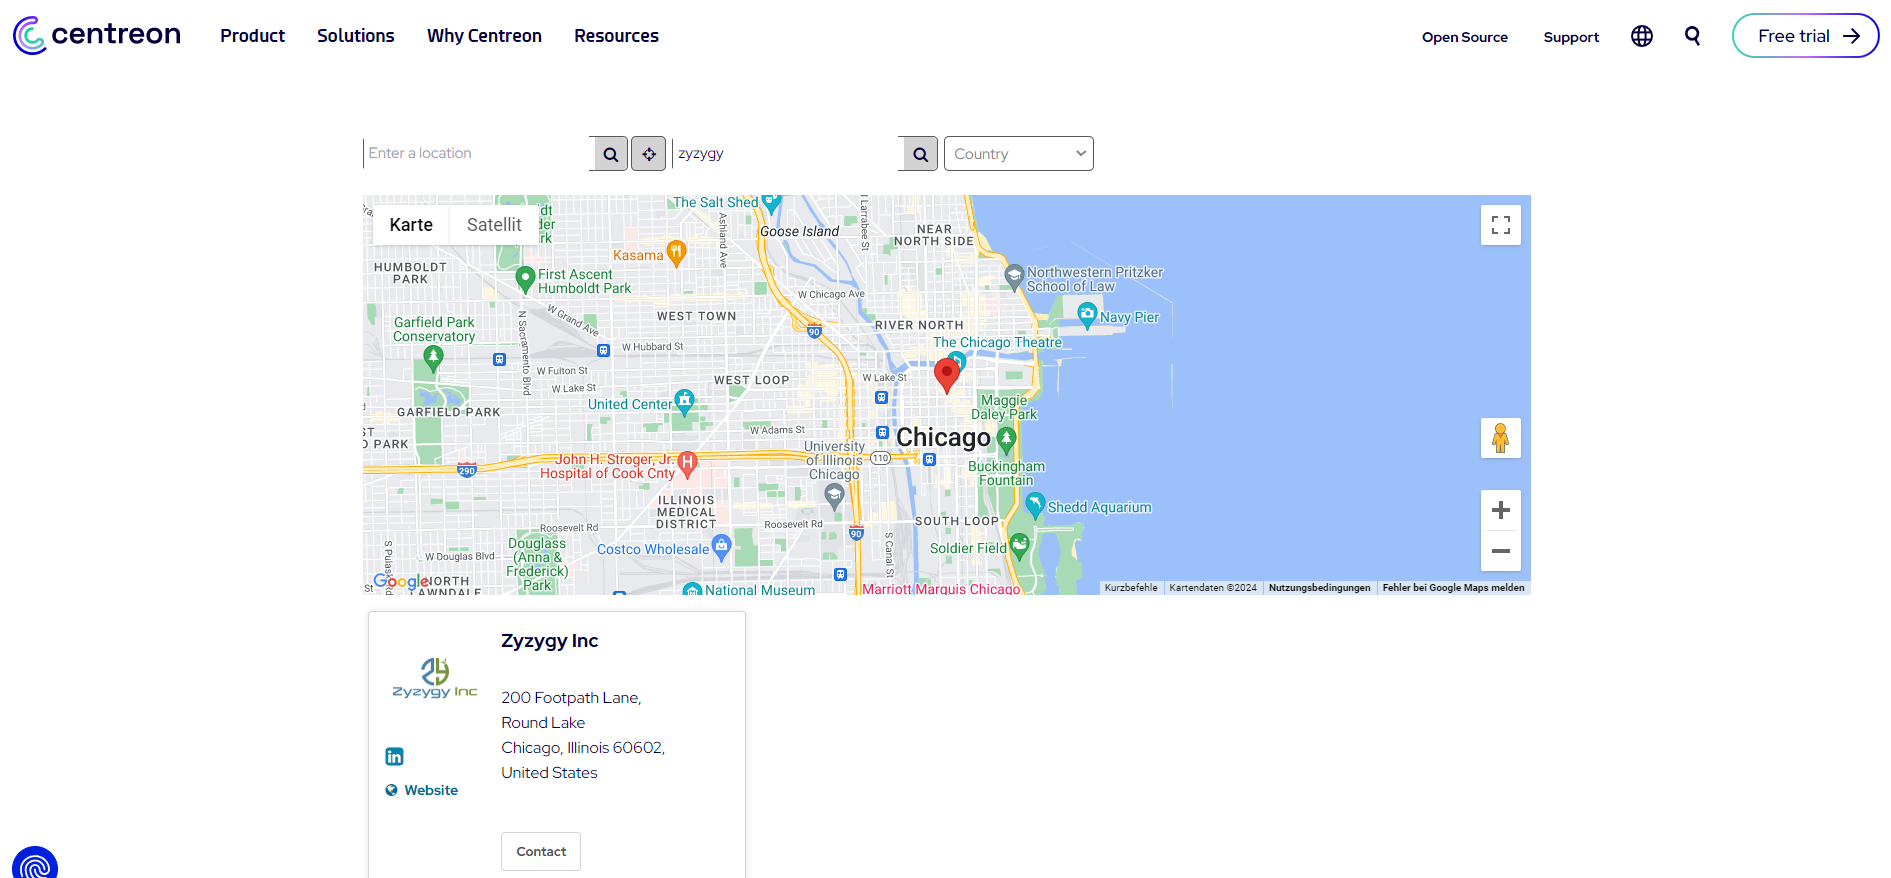Report a Google Maps error link
Screen dimensions: 1891x878
1453,588
